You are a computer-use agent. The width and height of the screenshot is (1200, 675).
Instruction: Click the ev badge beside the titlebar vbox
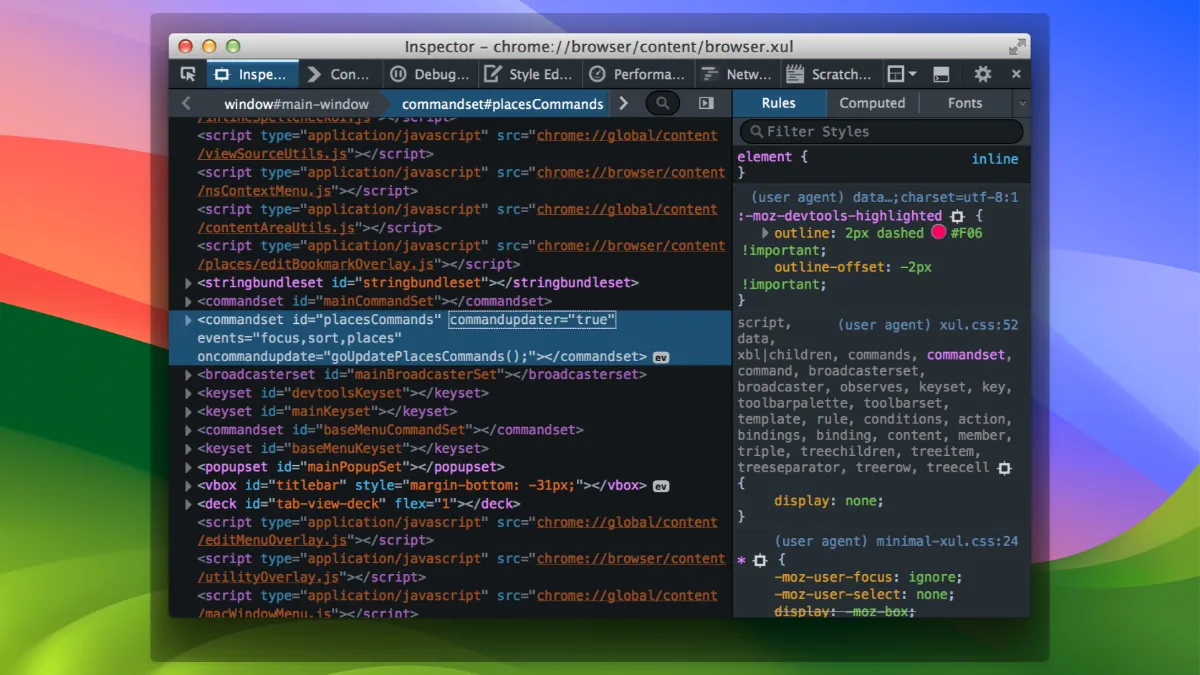661,486
